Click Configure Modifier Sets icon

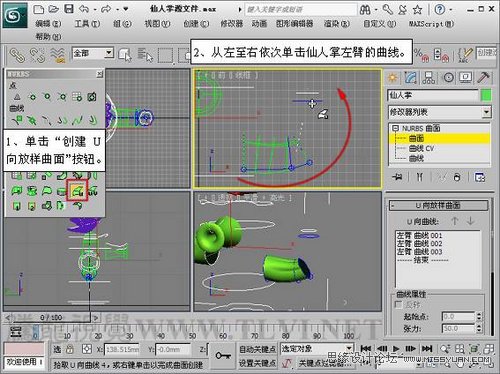480,177
